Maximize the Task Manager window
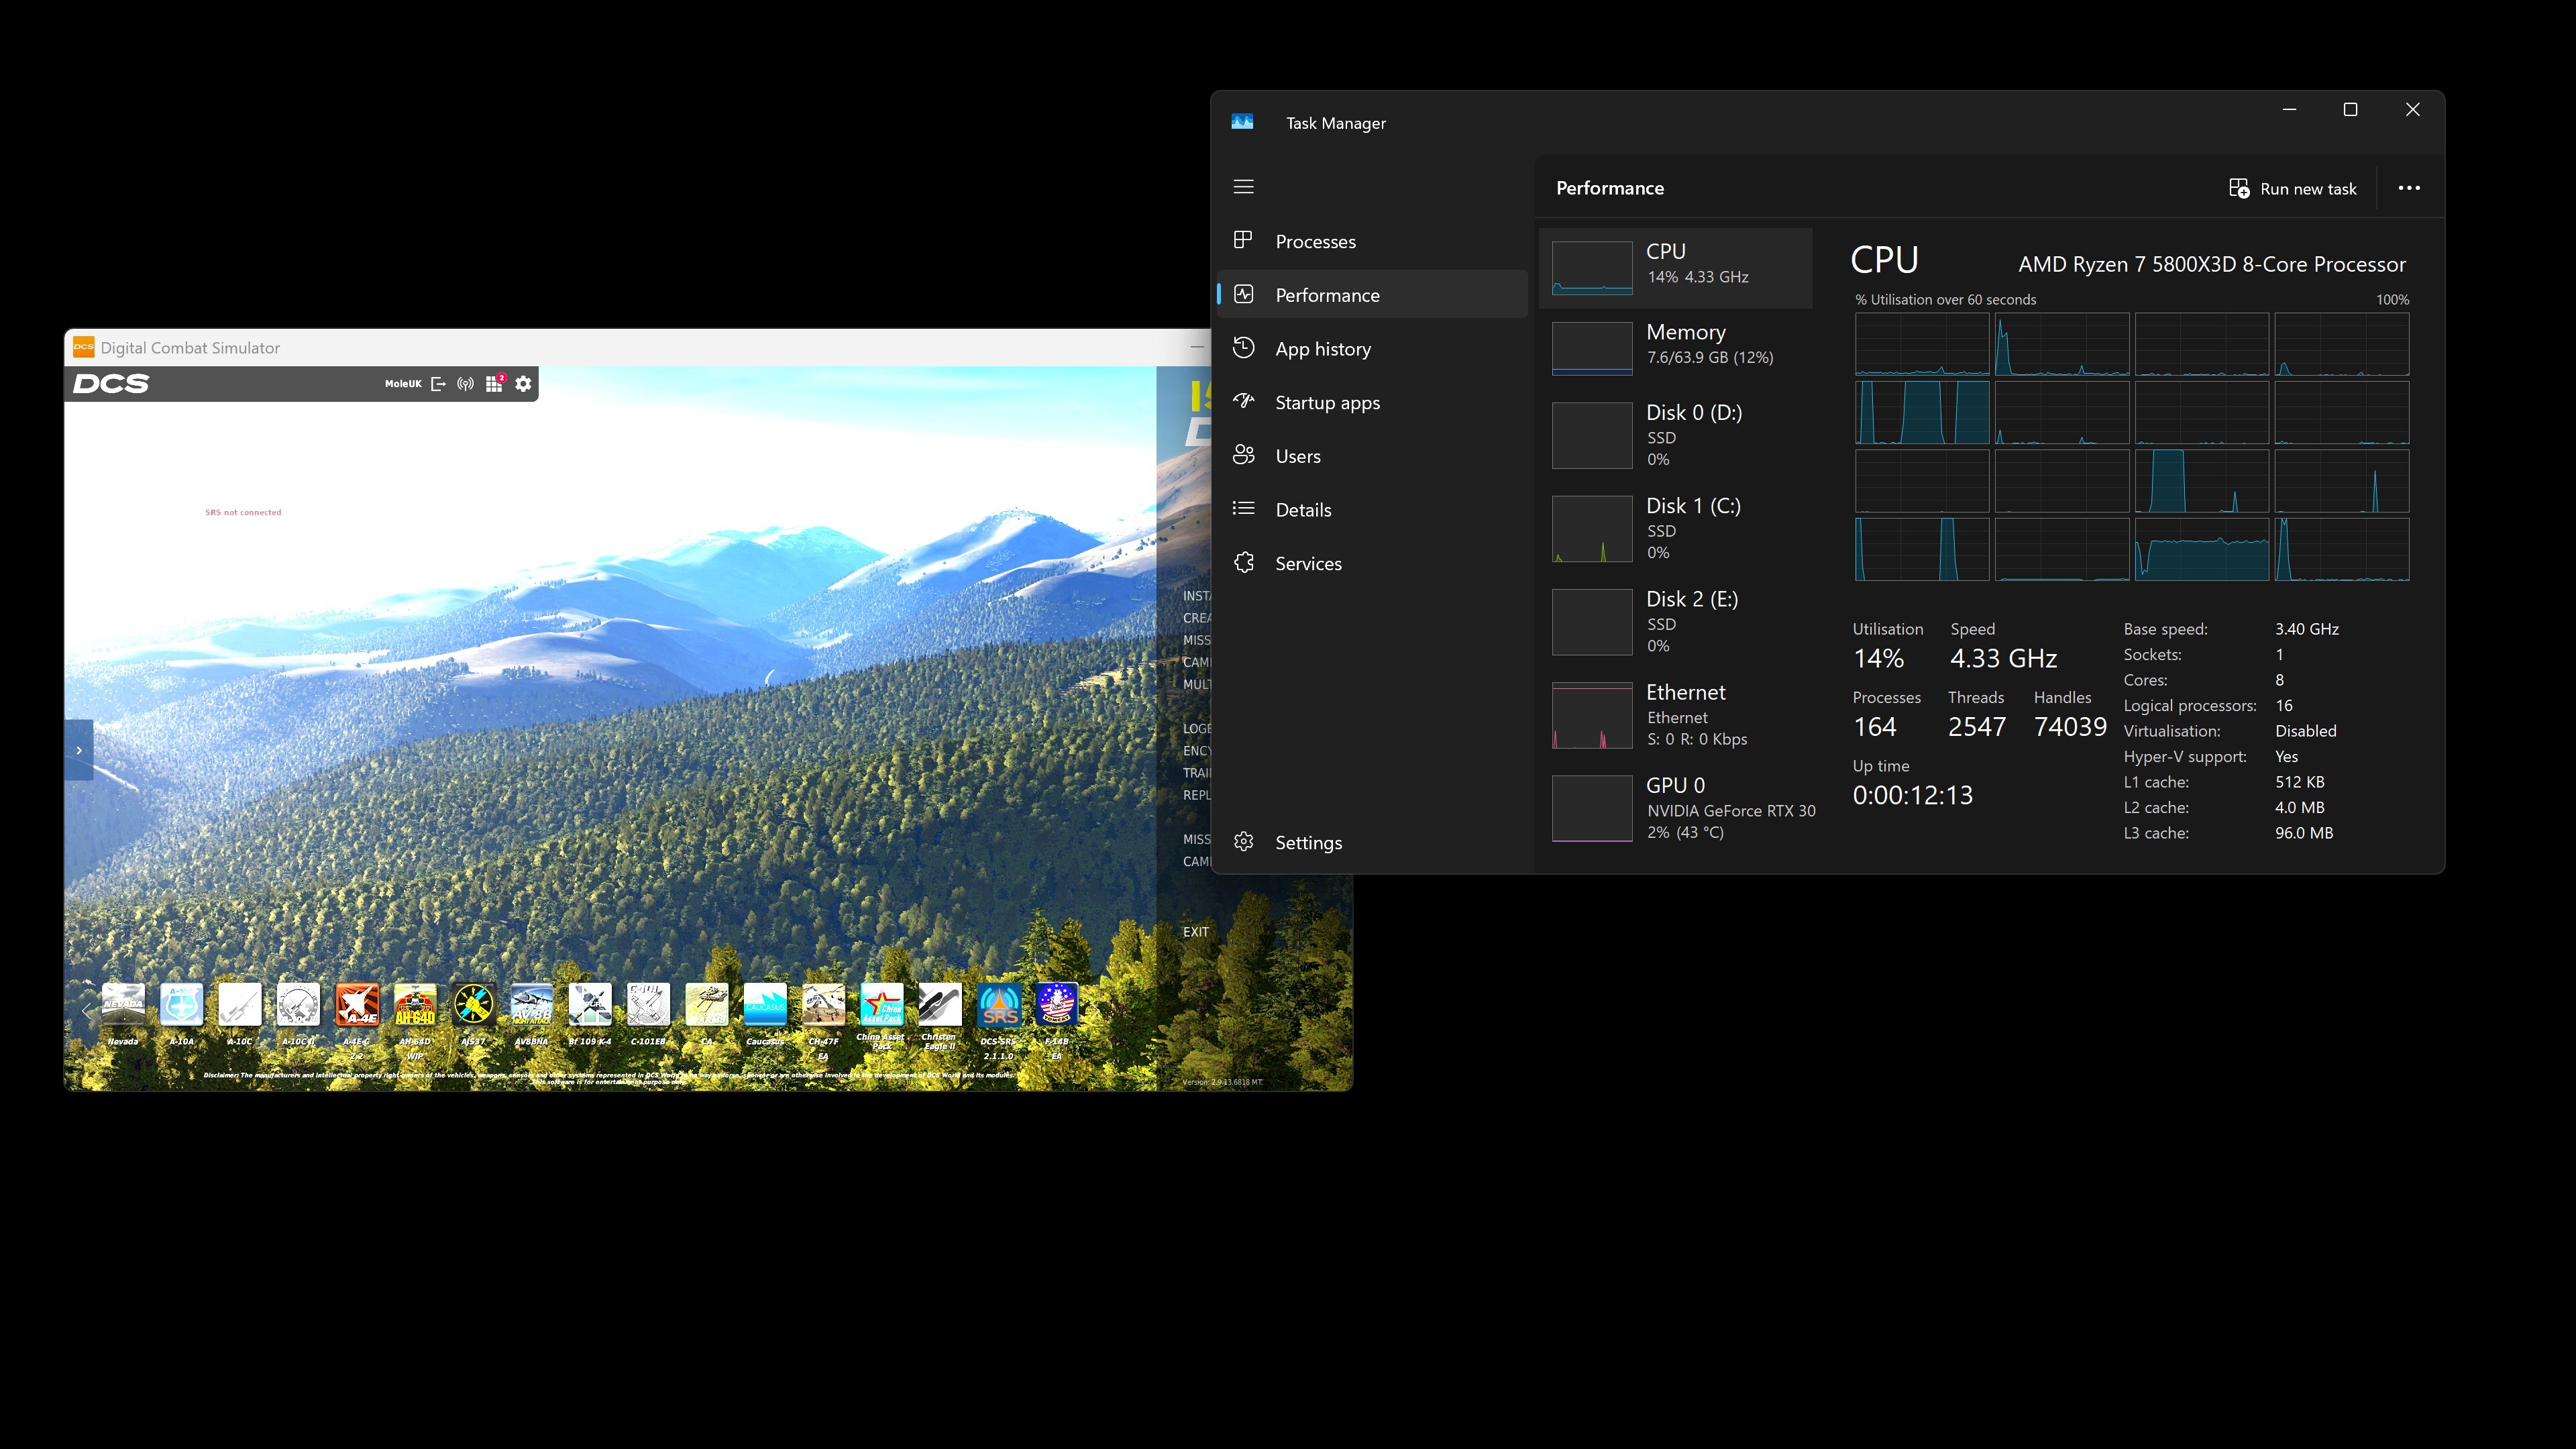2576x1449 pixels. pos(2350,109)
